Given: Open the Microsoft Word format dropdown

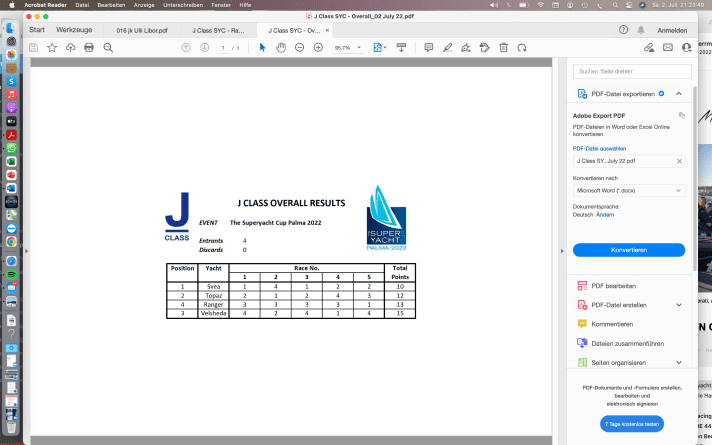Looking at the screenshot, I should click(628, 190).
